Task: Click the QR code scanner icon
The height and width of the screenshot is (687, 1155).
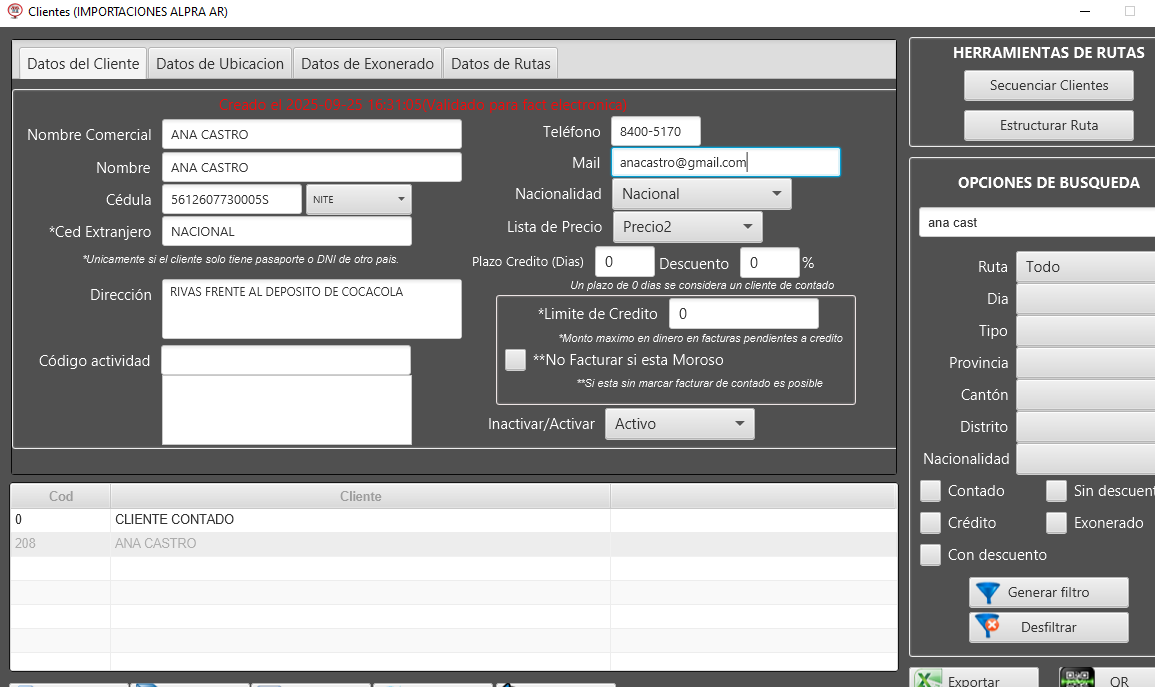Action: 1077,679
